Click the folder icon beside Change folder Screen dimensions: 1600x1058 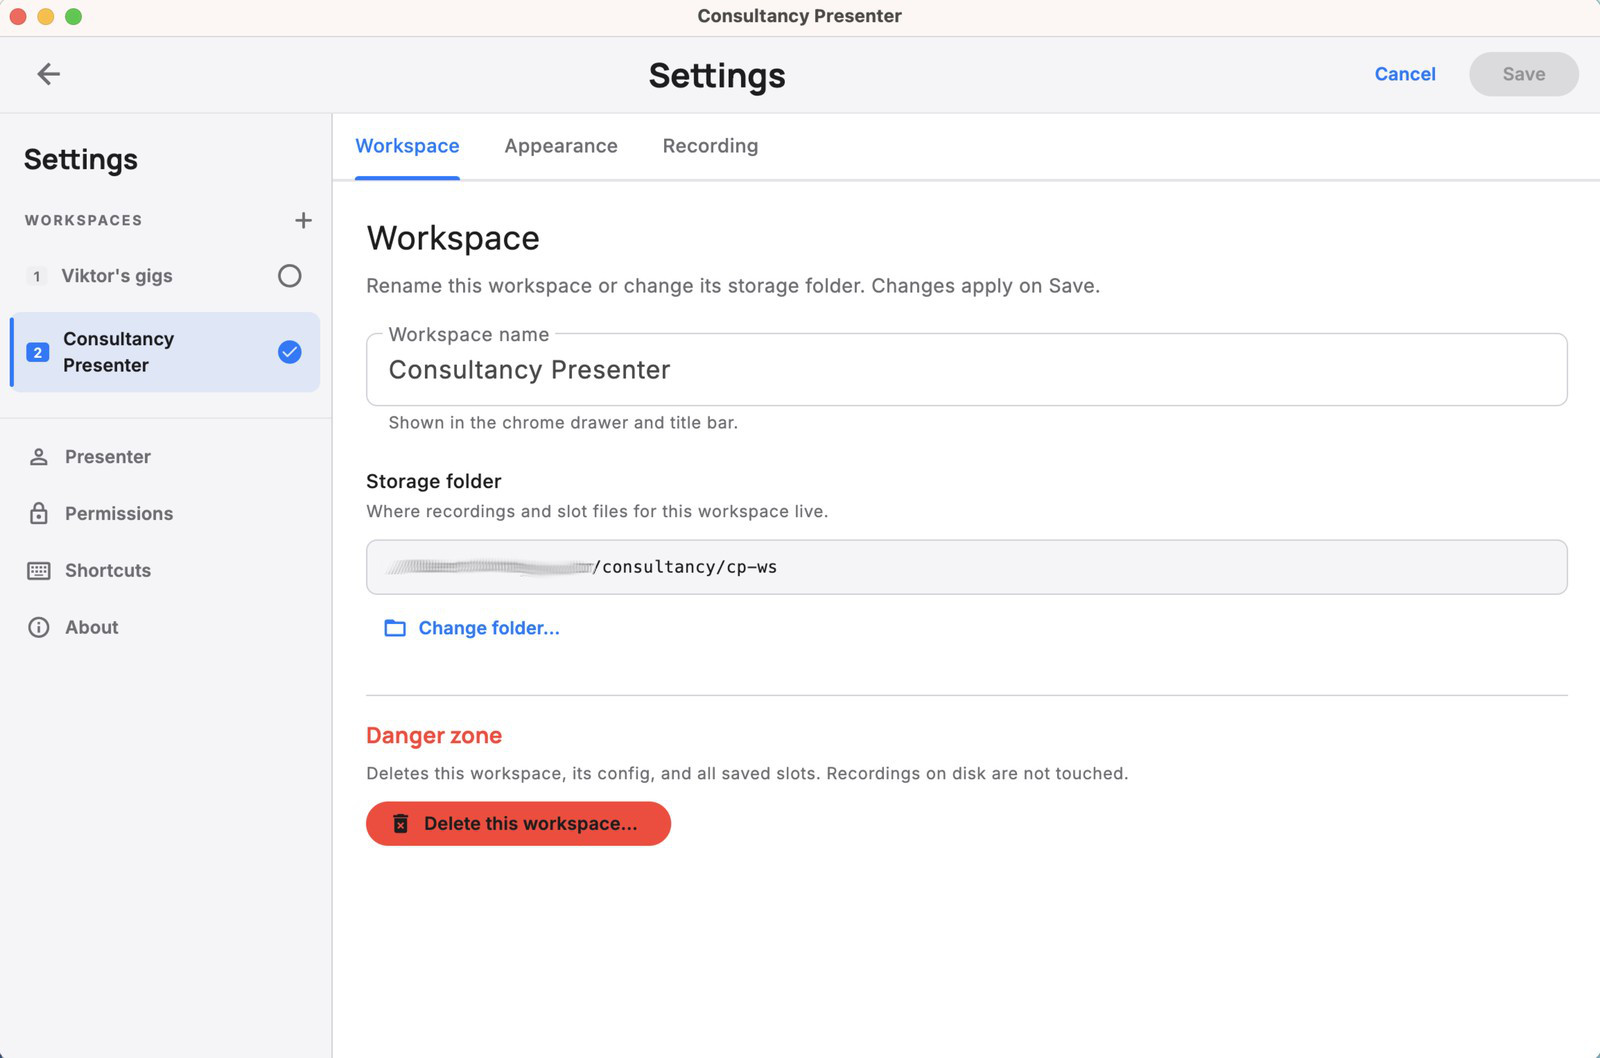(x=395, y=628)
